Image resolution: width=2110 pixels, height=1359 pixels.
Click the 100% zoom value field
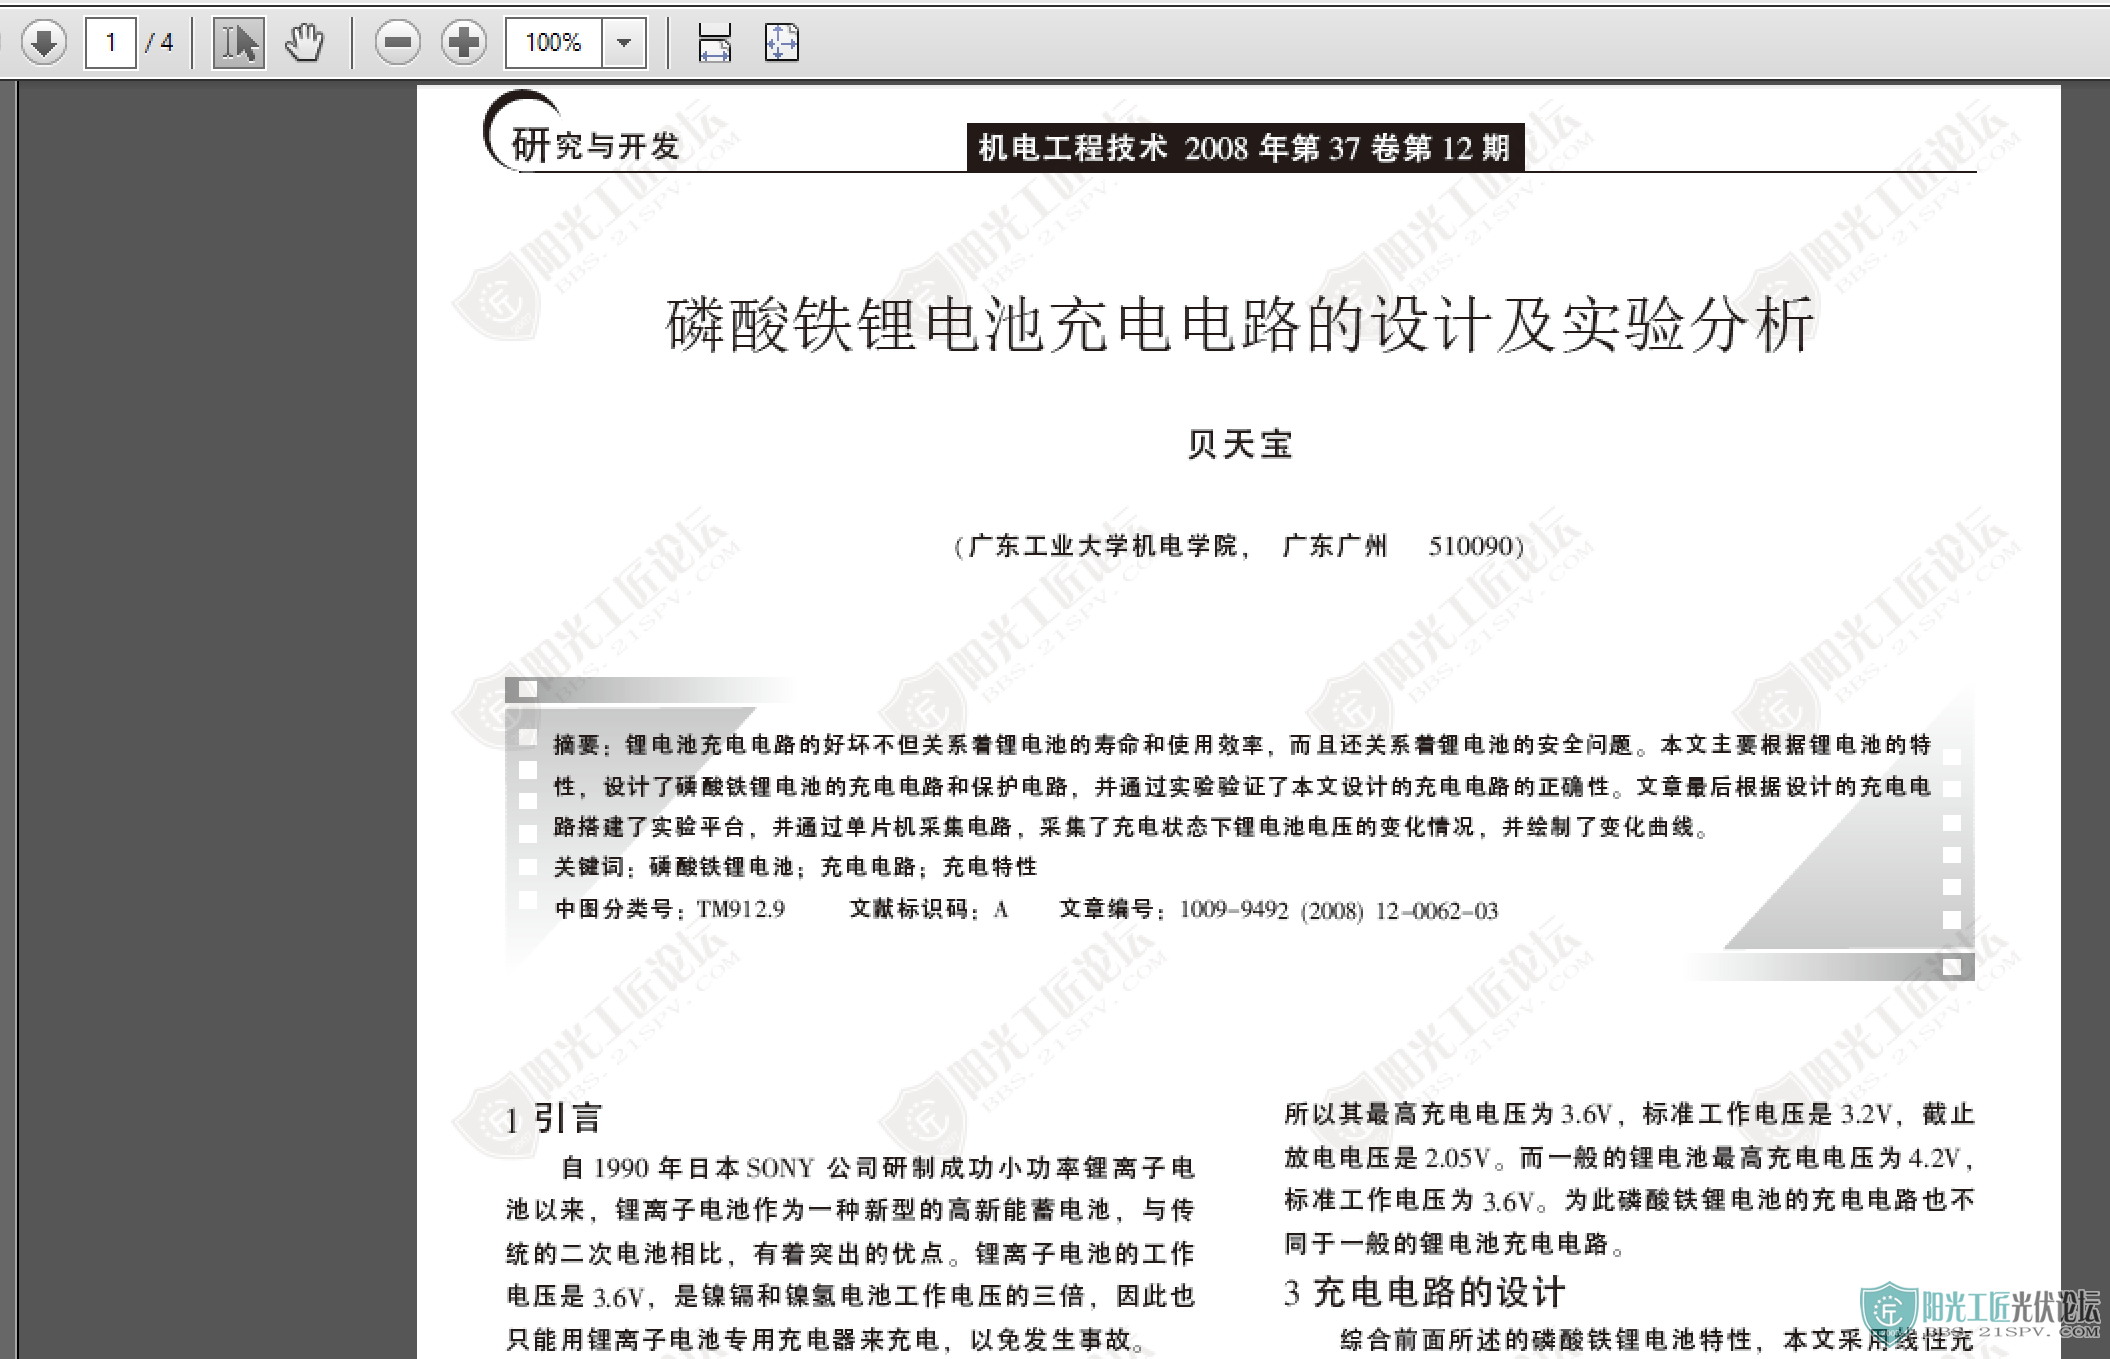coord(553,43)
